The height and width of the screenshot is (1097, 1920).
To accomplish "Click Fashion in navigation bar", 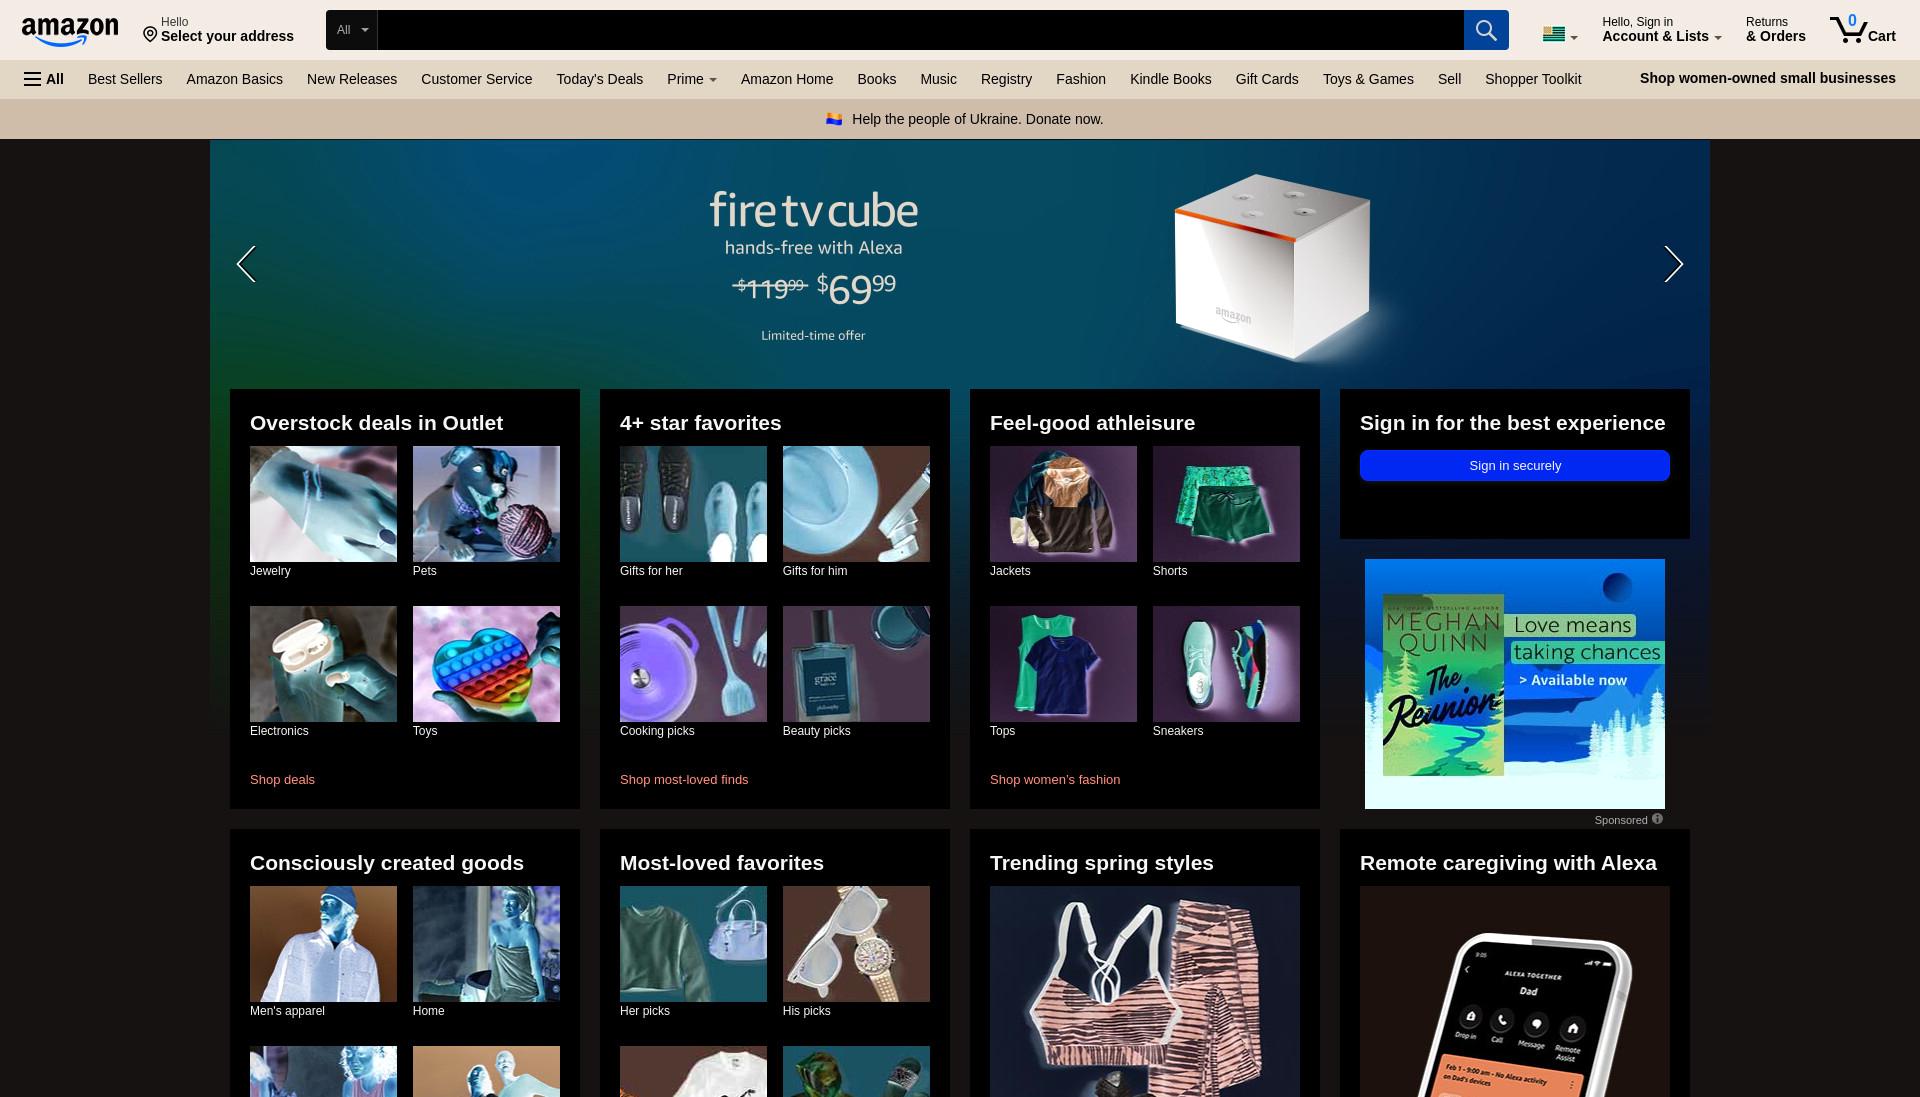I will (1080, 79).
